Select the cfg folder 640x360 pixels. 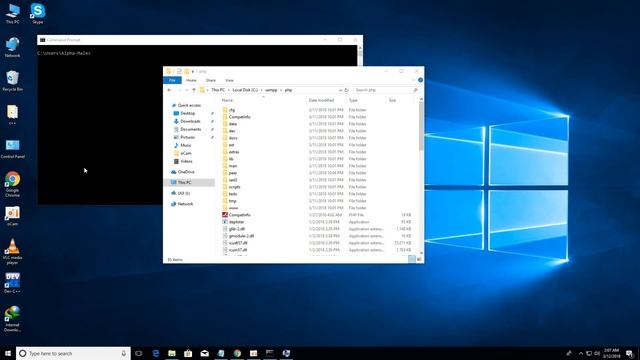tap(232, 110)
